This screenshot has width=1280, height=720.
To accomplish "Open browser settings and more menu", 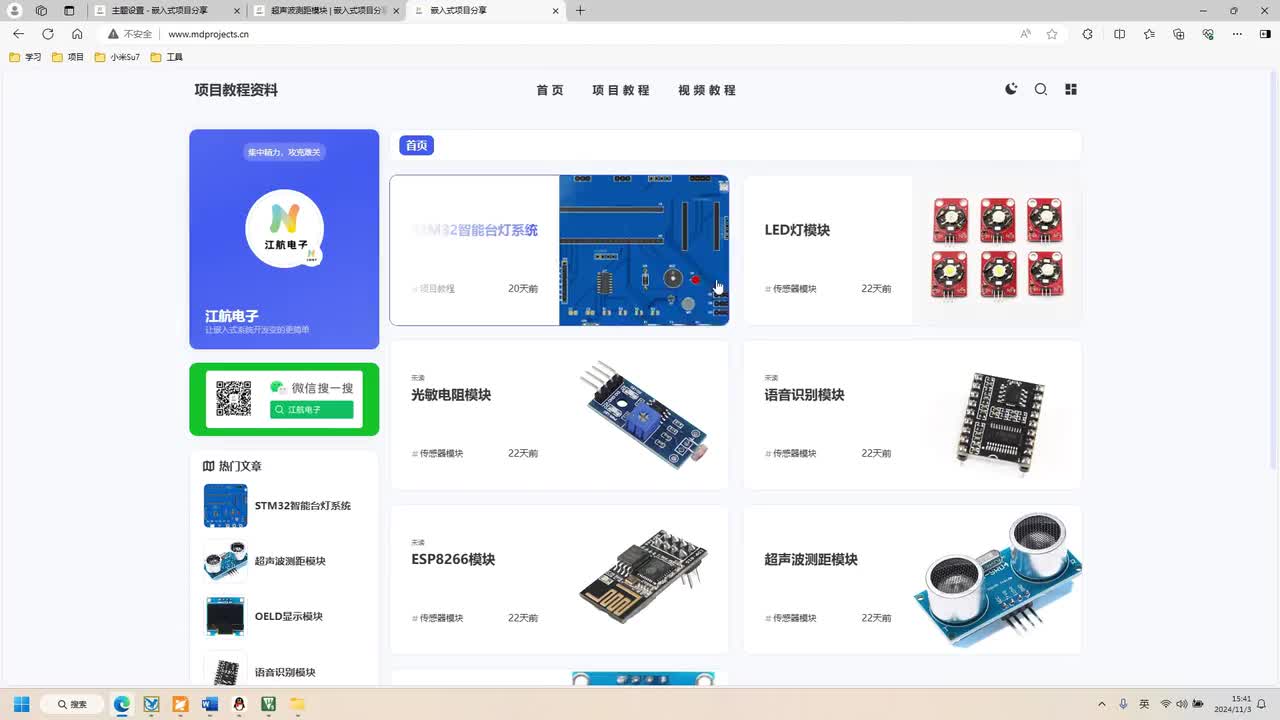I will click(x=1237, y=34).
